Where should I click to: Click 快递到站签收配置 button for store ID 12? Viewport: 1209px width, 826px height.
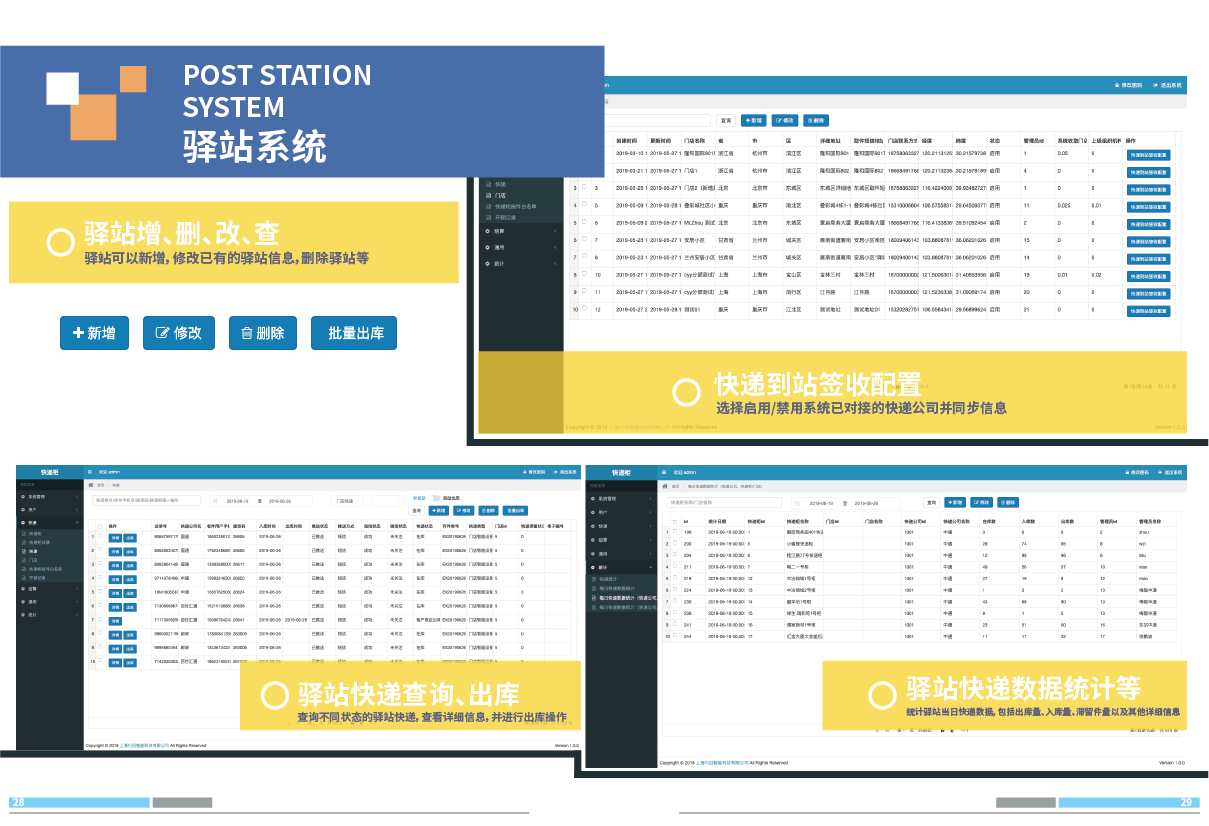[1148, 310]
